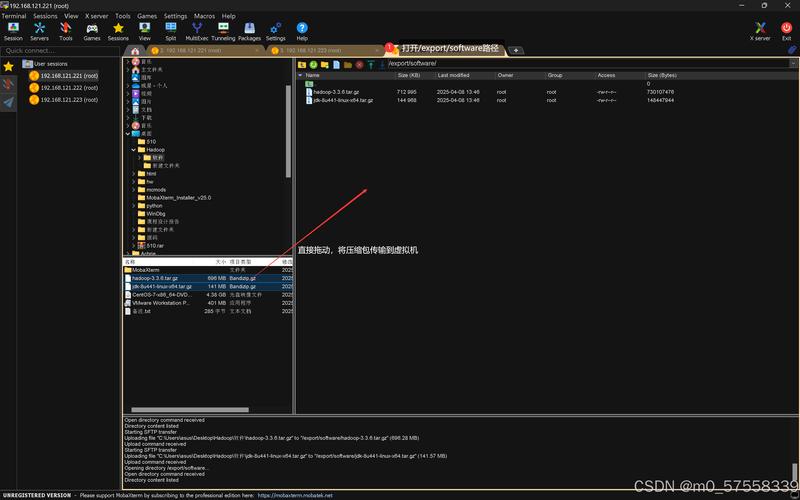
Task: Expand the 510.rar archive node
Action: point(134,245)
